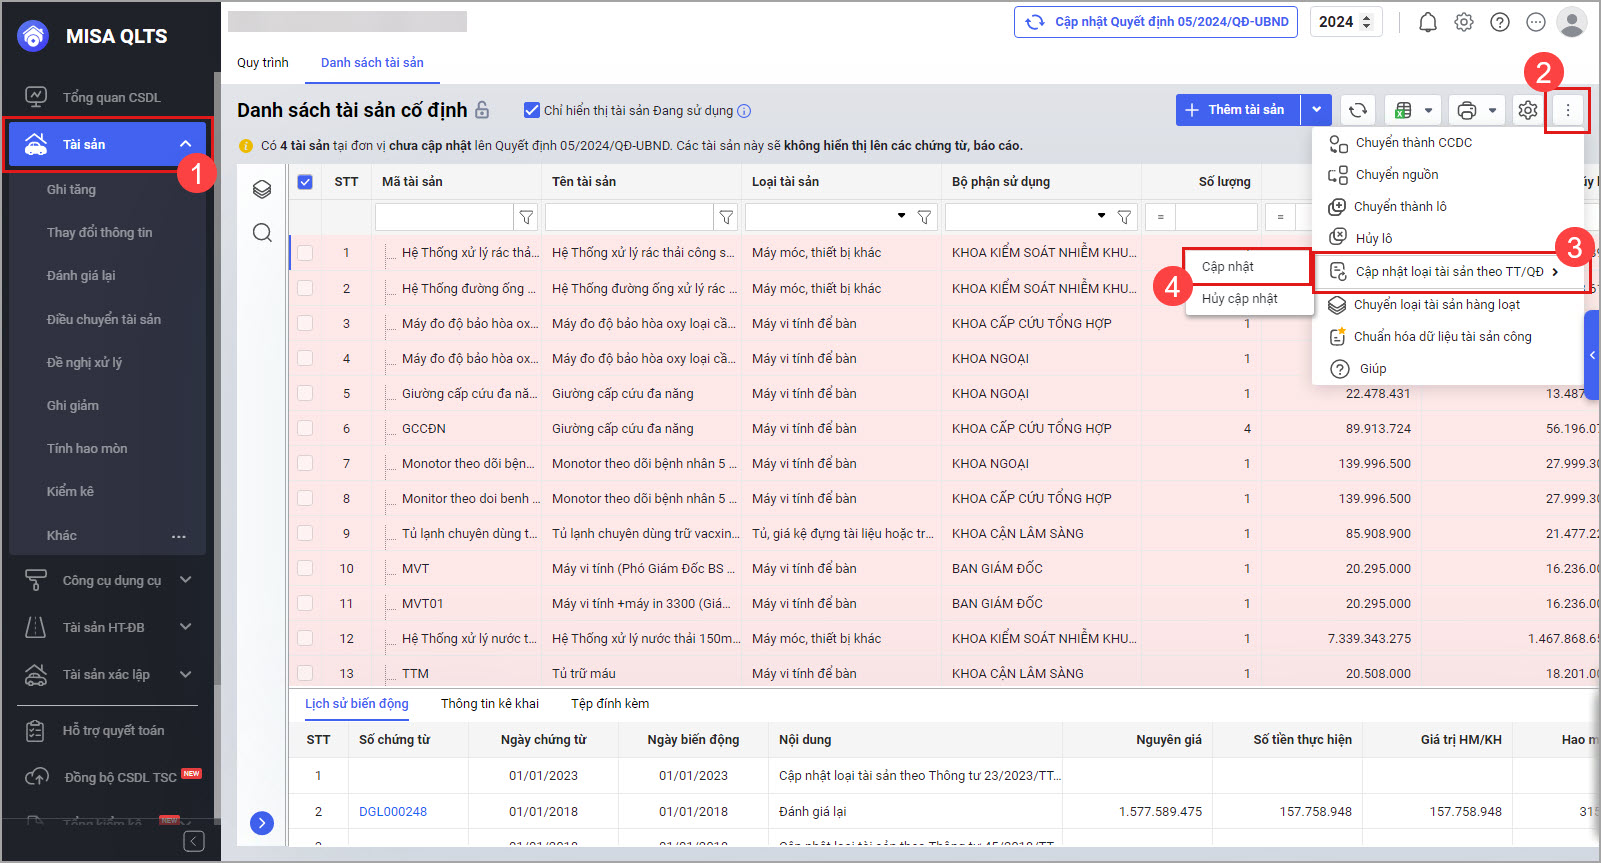Click filter icon for Tên tài sản column

pos(726,217)
